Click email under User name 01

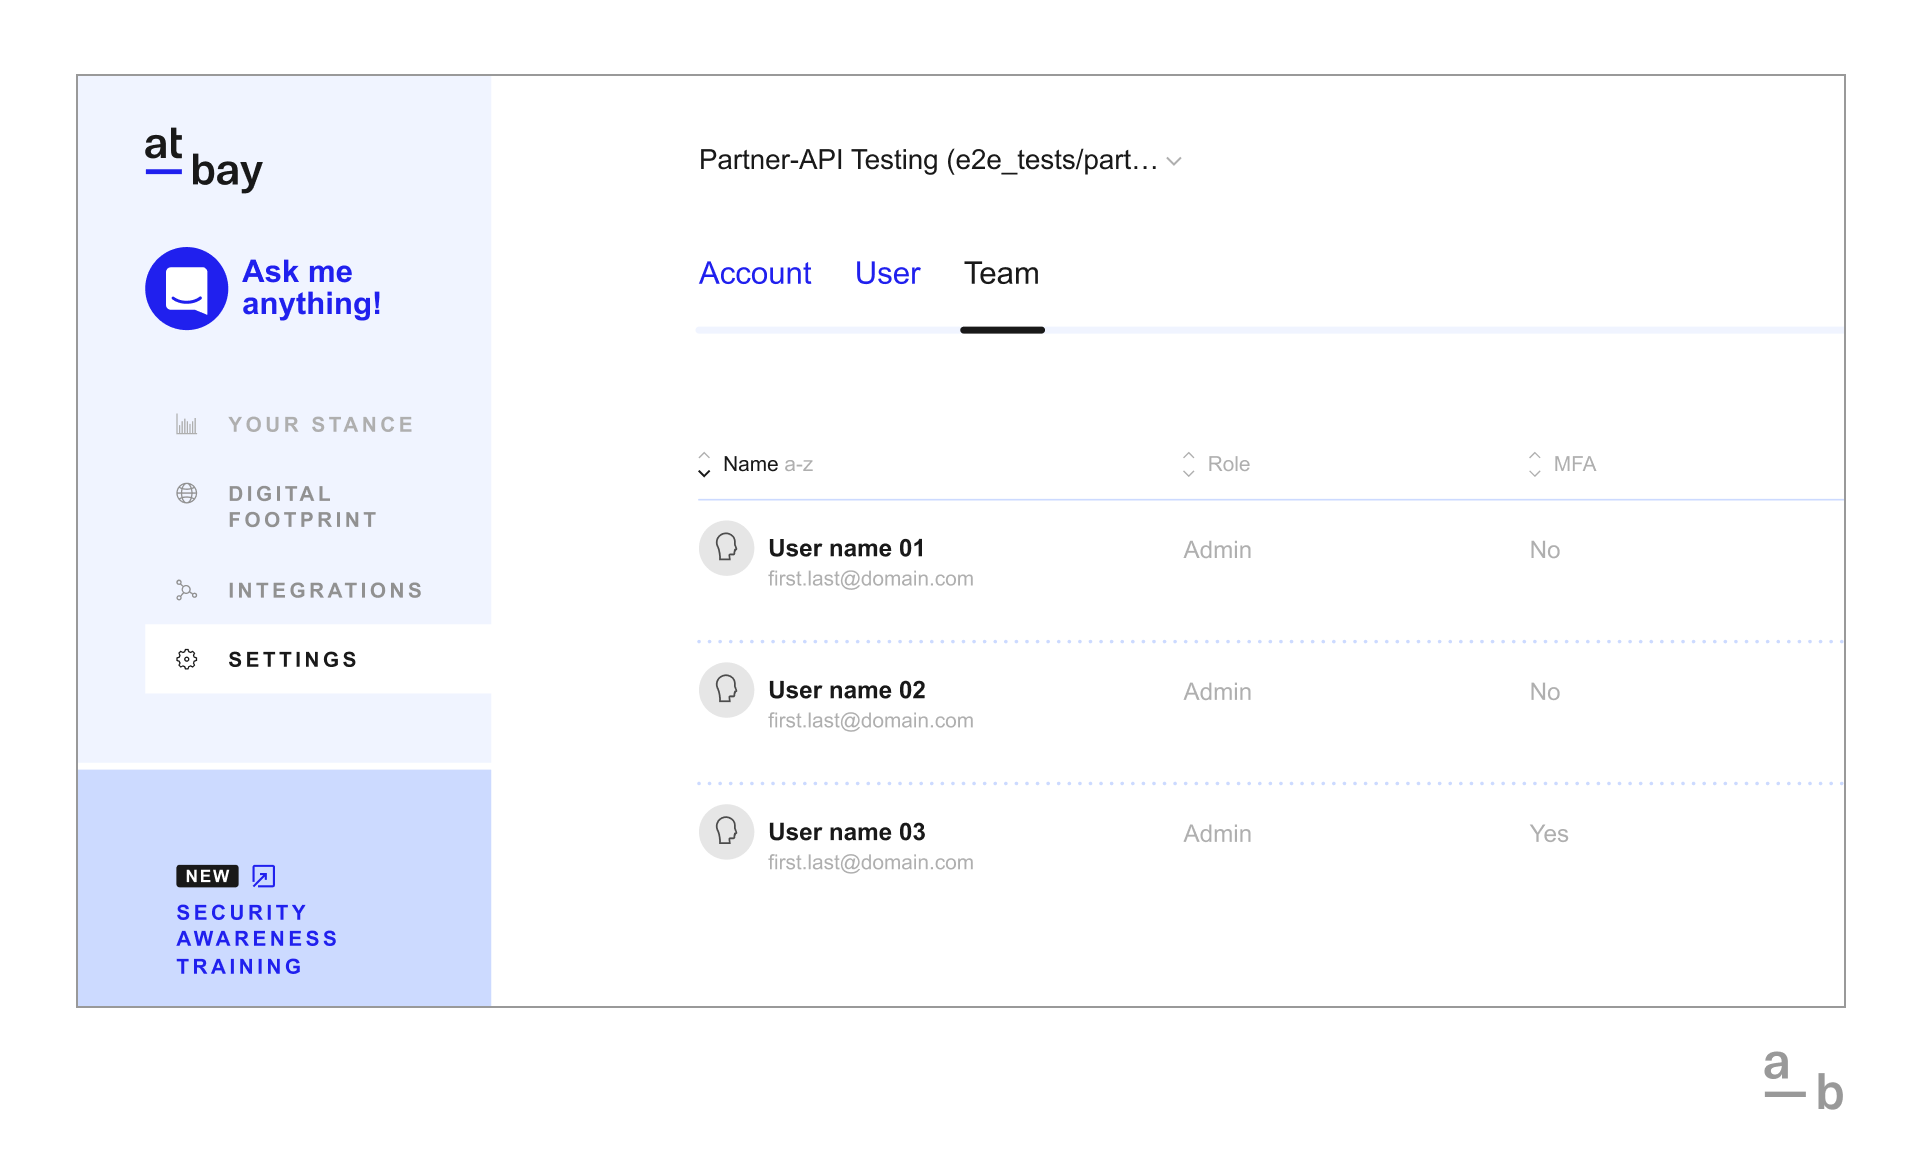click(x=870, y=578)
